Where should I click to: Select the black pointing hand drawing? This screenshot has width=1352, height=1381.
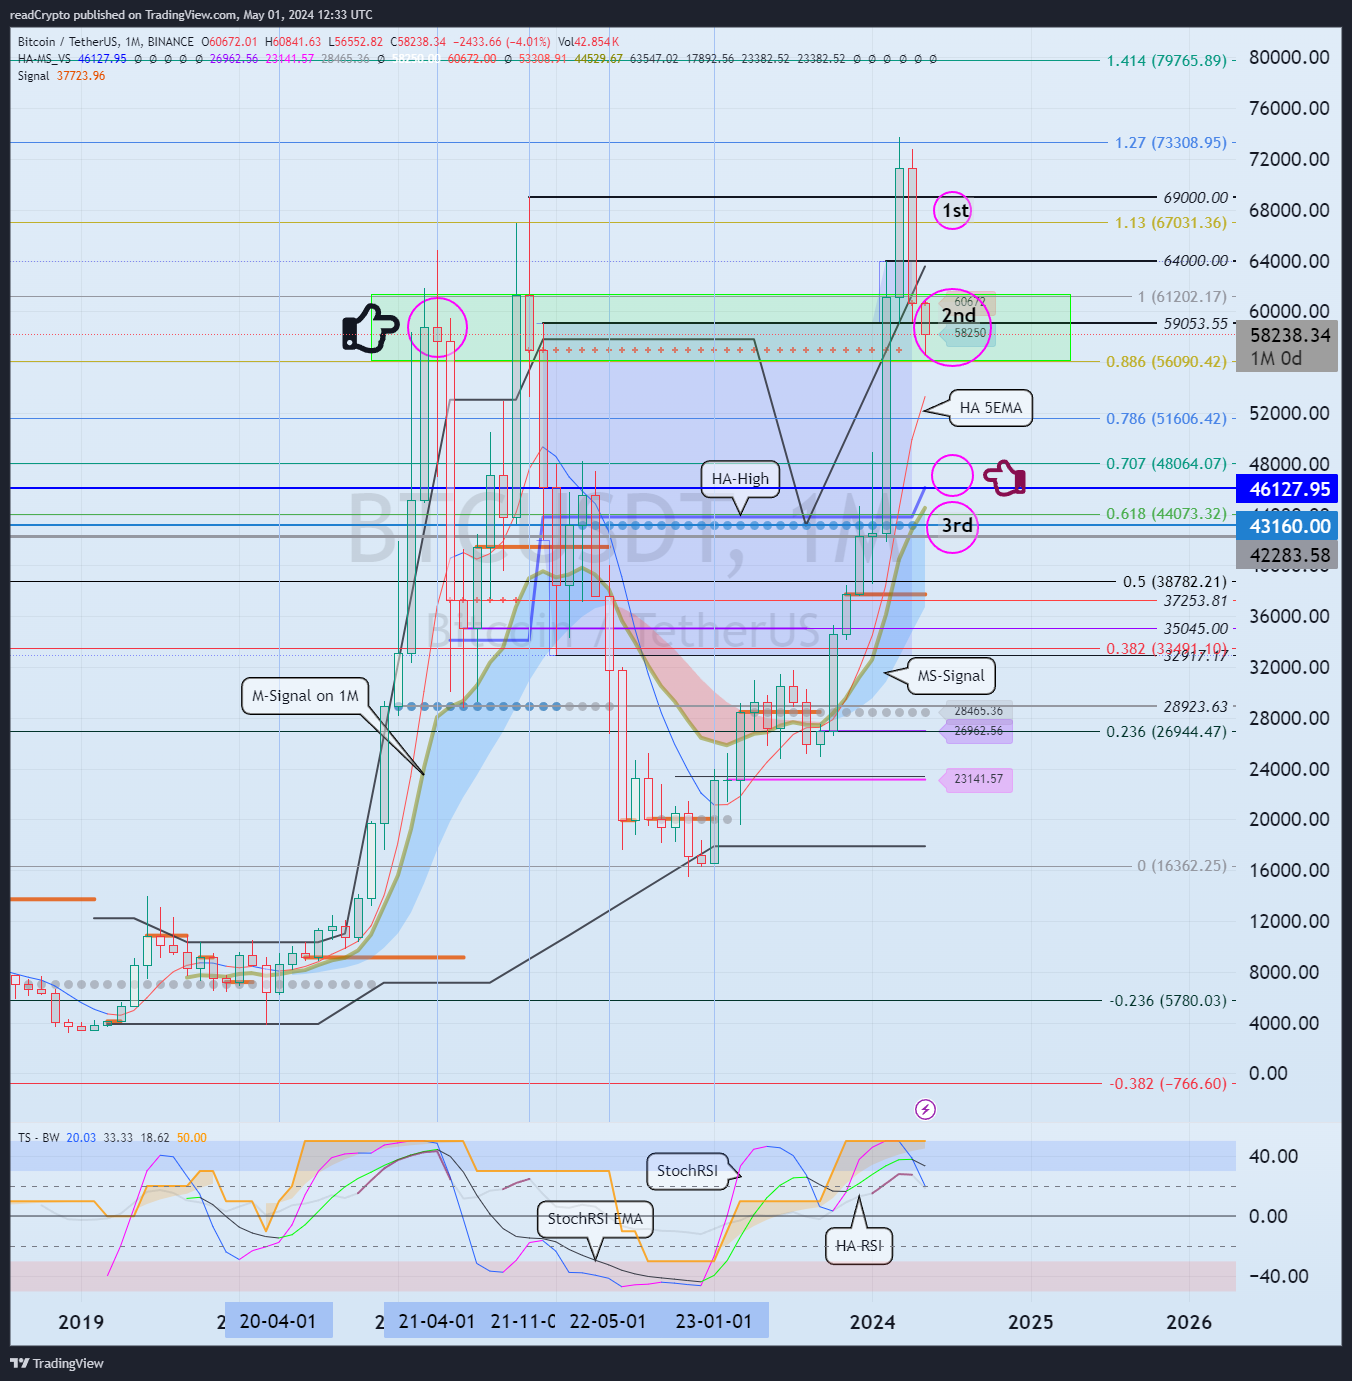[x=370, y=329]
